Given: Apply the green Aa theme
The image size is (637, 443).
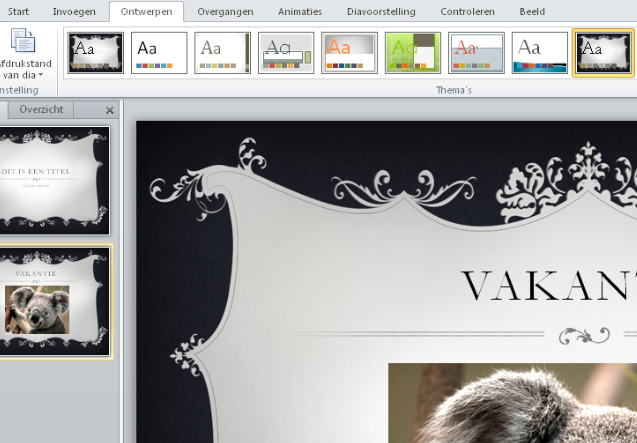Looking at the screenshot, I should [413, 53].
